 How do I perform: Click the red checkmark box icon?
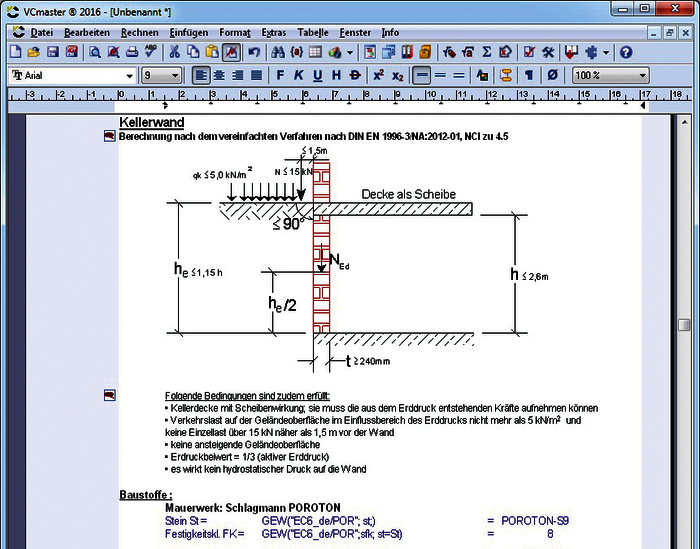(x=529, y=52)
